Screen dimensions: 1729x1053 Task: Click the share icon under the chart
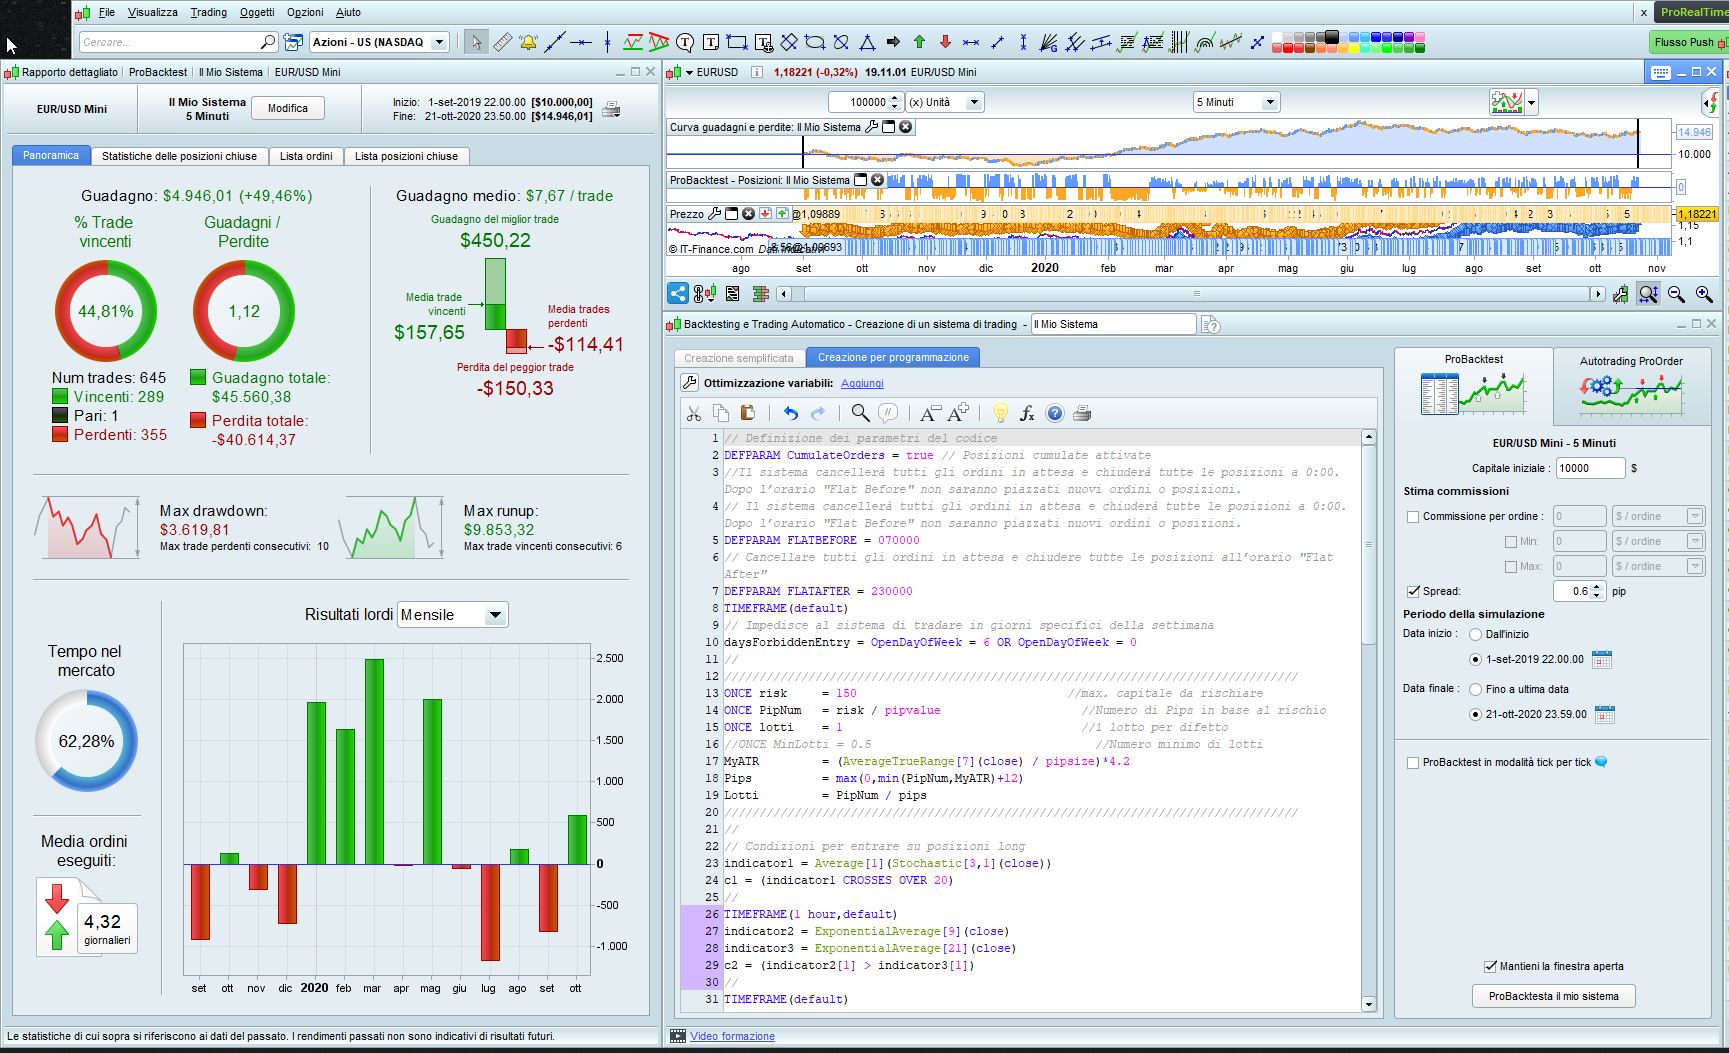(678, 293)
